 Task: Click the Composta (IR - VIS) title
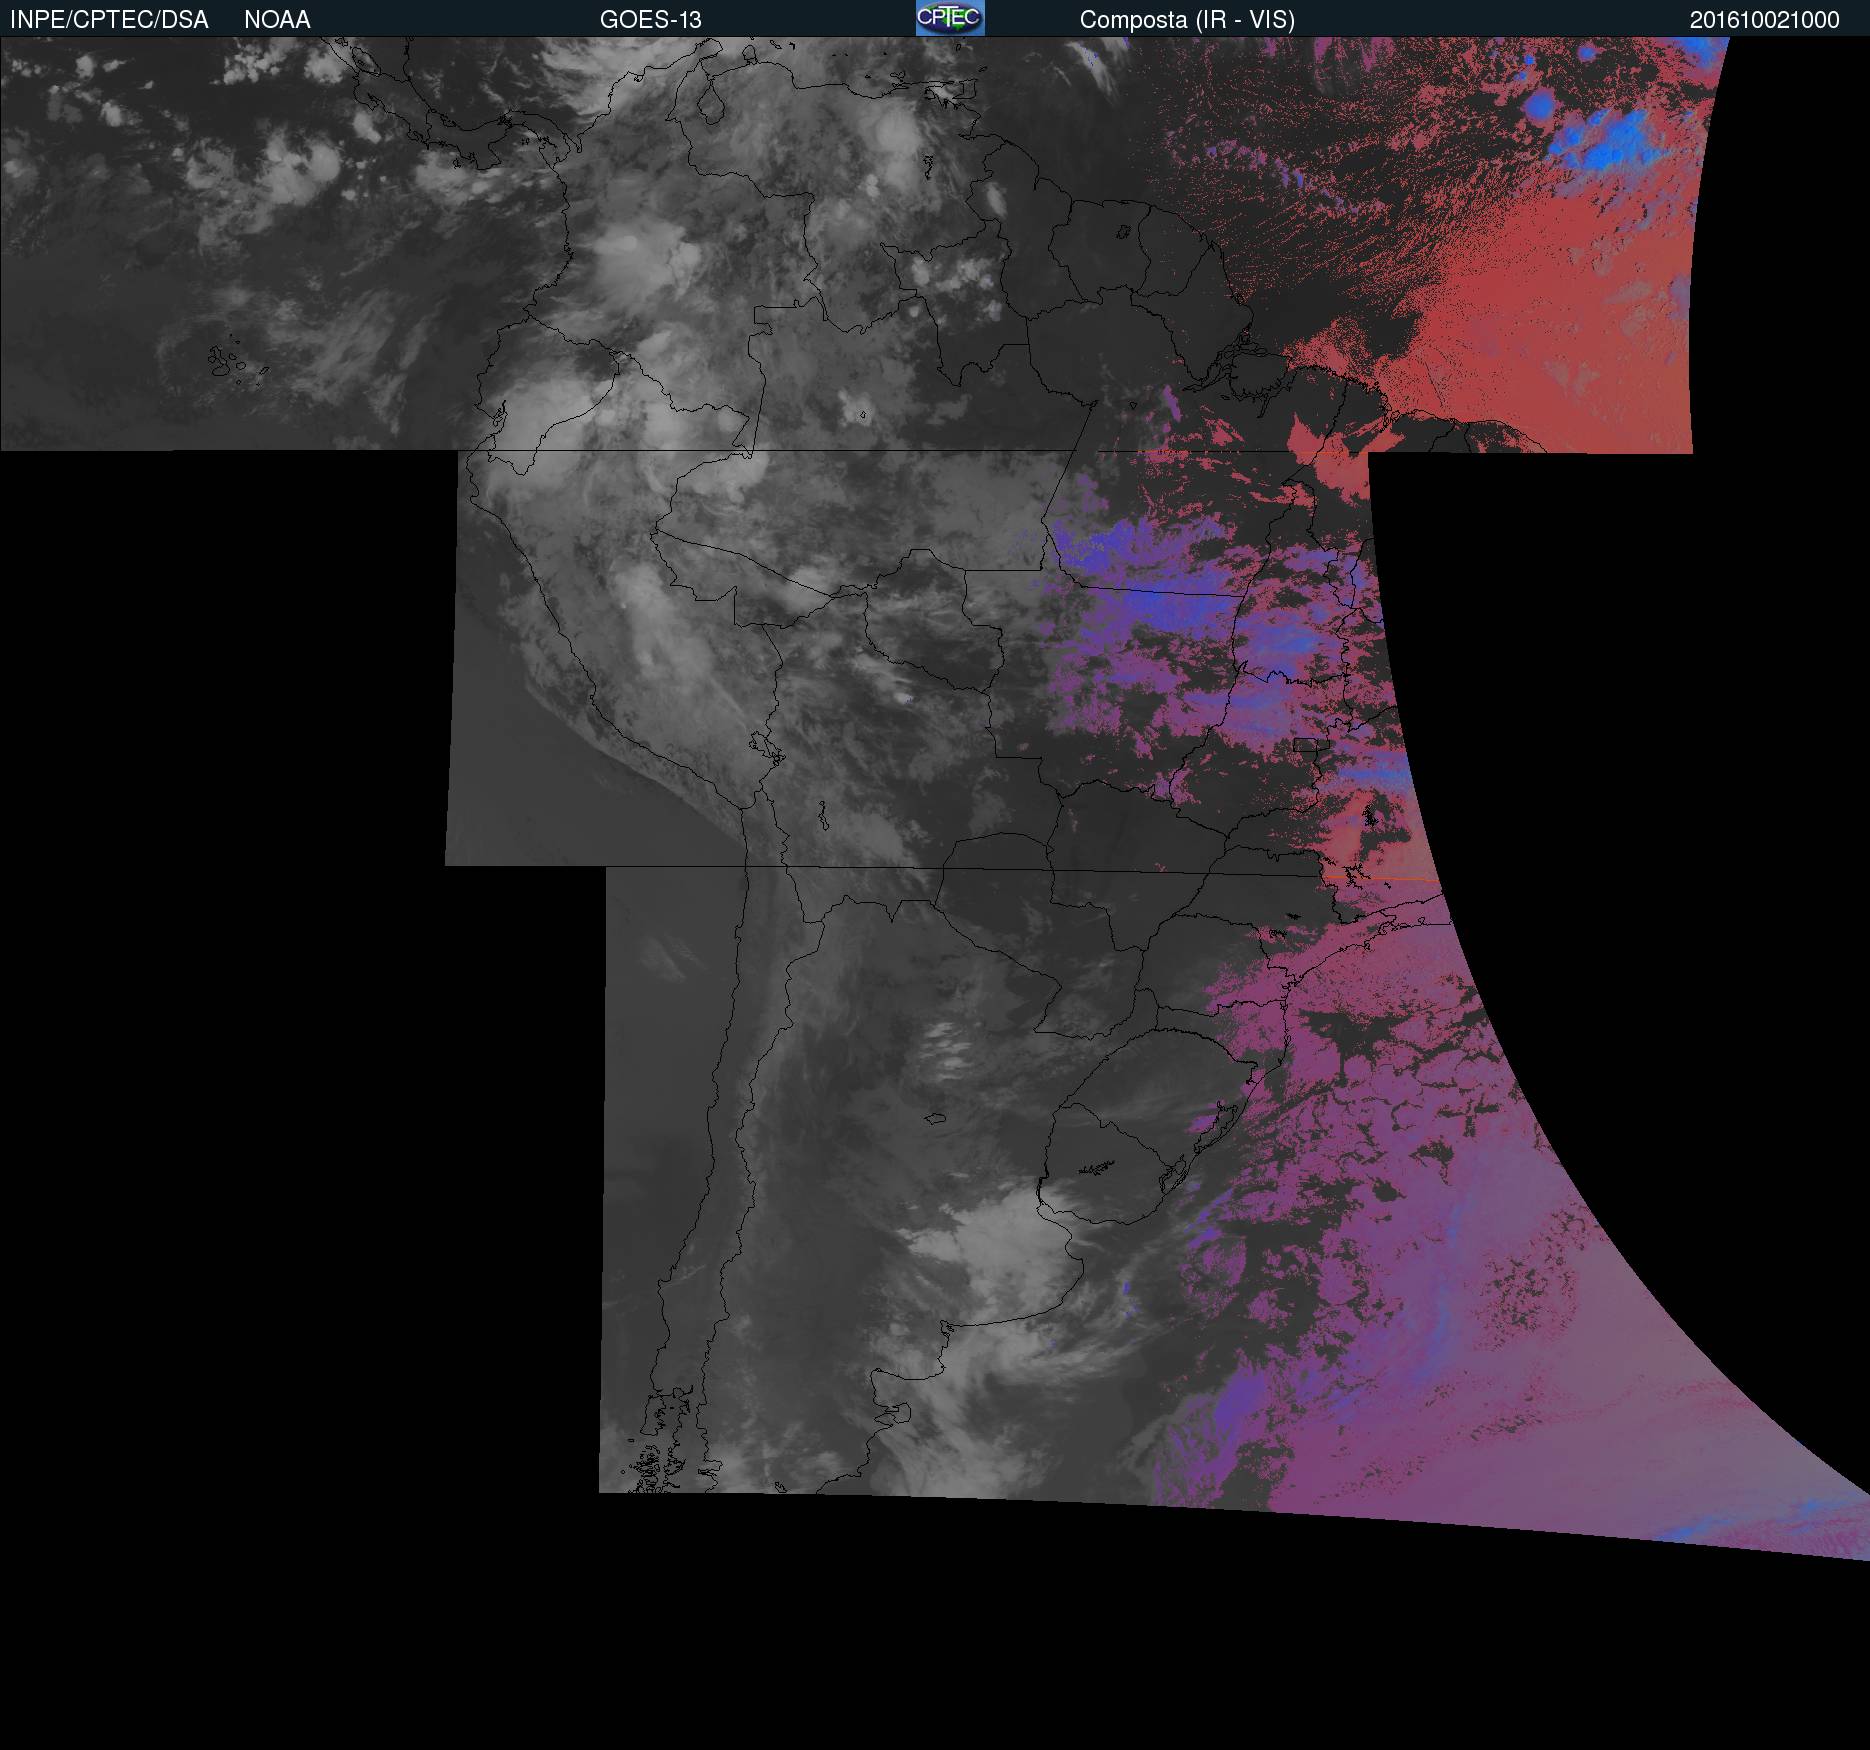[1187, 20]
